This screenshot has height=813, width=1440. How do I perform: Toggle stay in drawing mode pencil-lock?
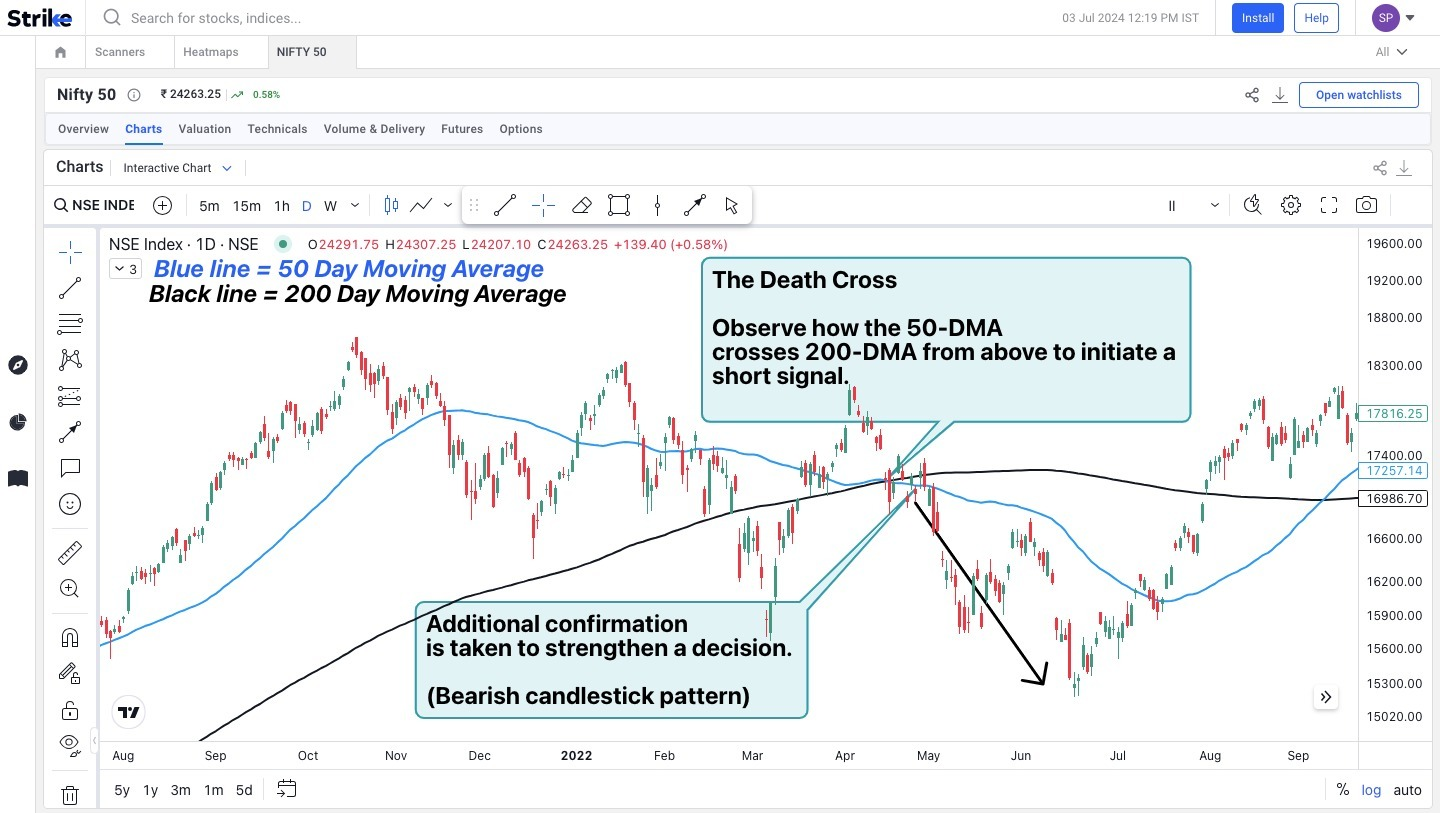point(70,673)
